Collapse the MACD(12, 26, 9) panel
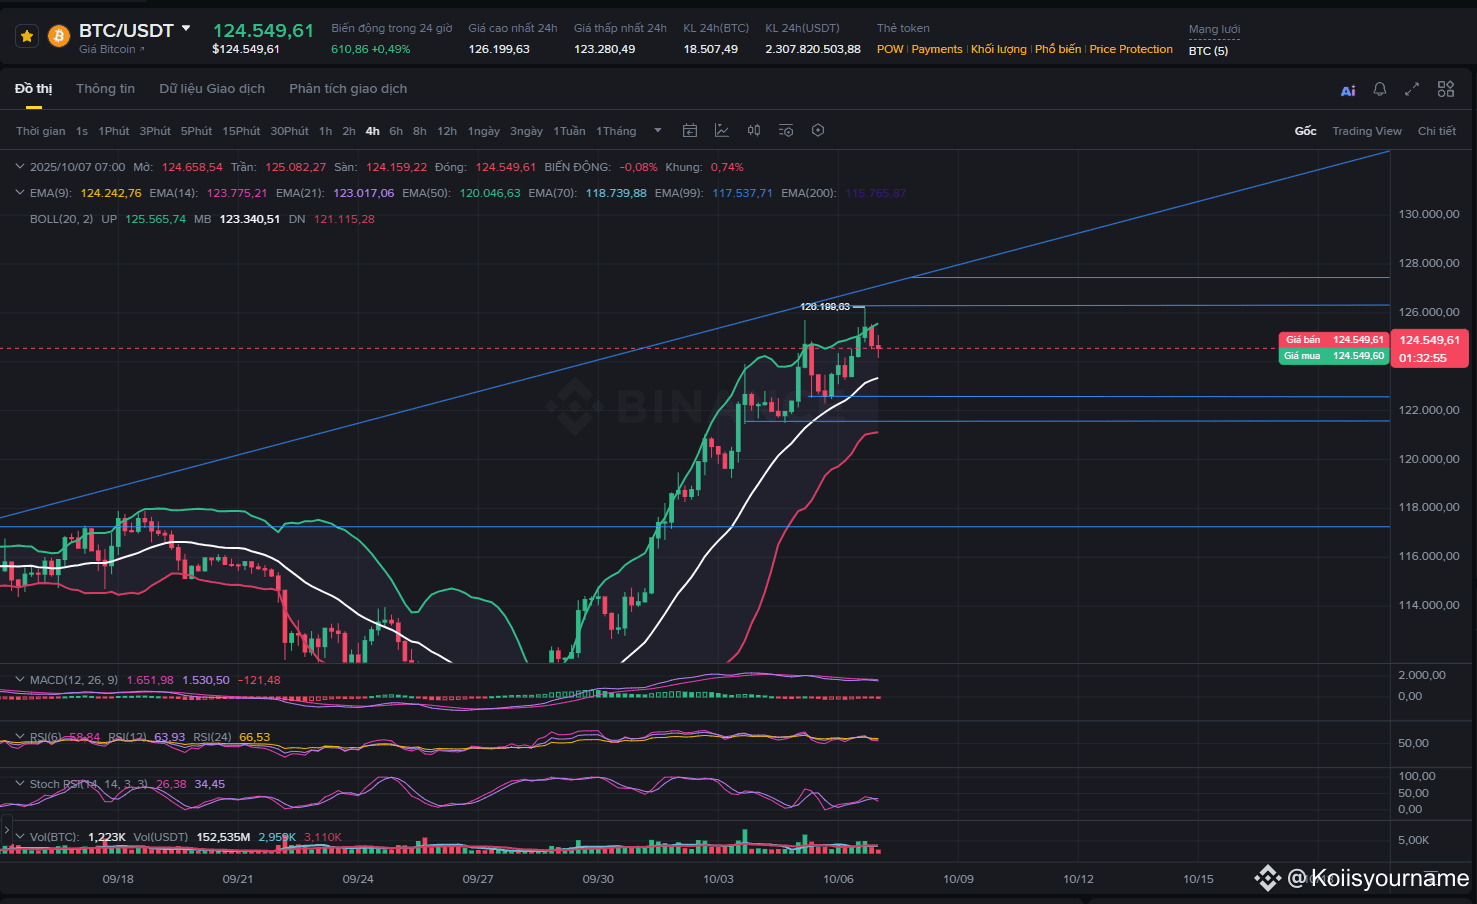 coord(20,679)
